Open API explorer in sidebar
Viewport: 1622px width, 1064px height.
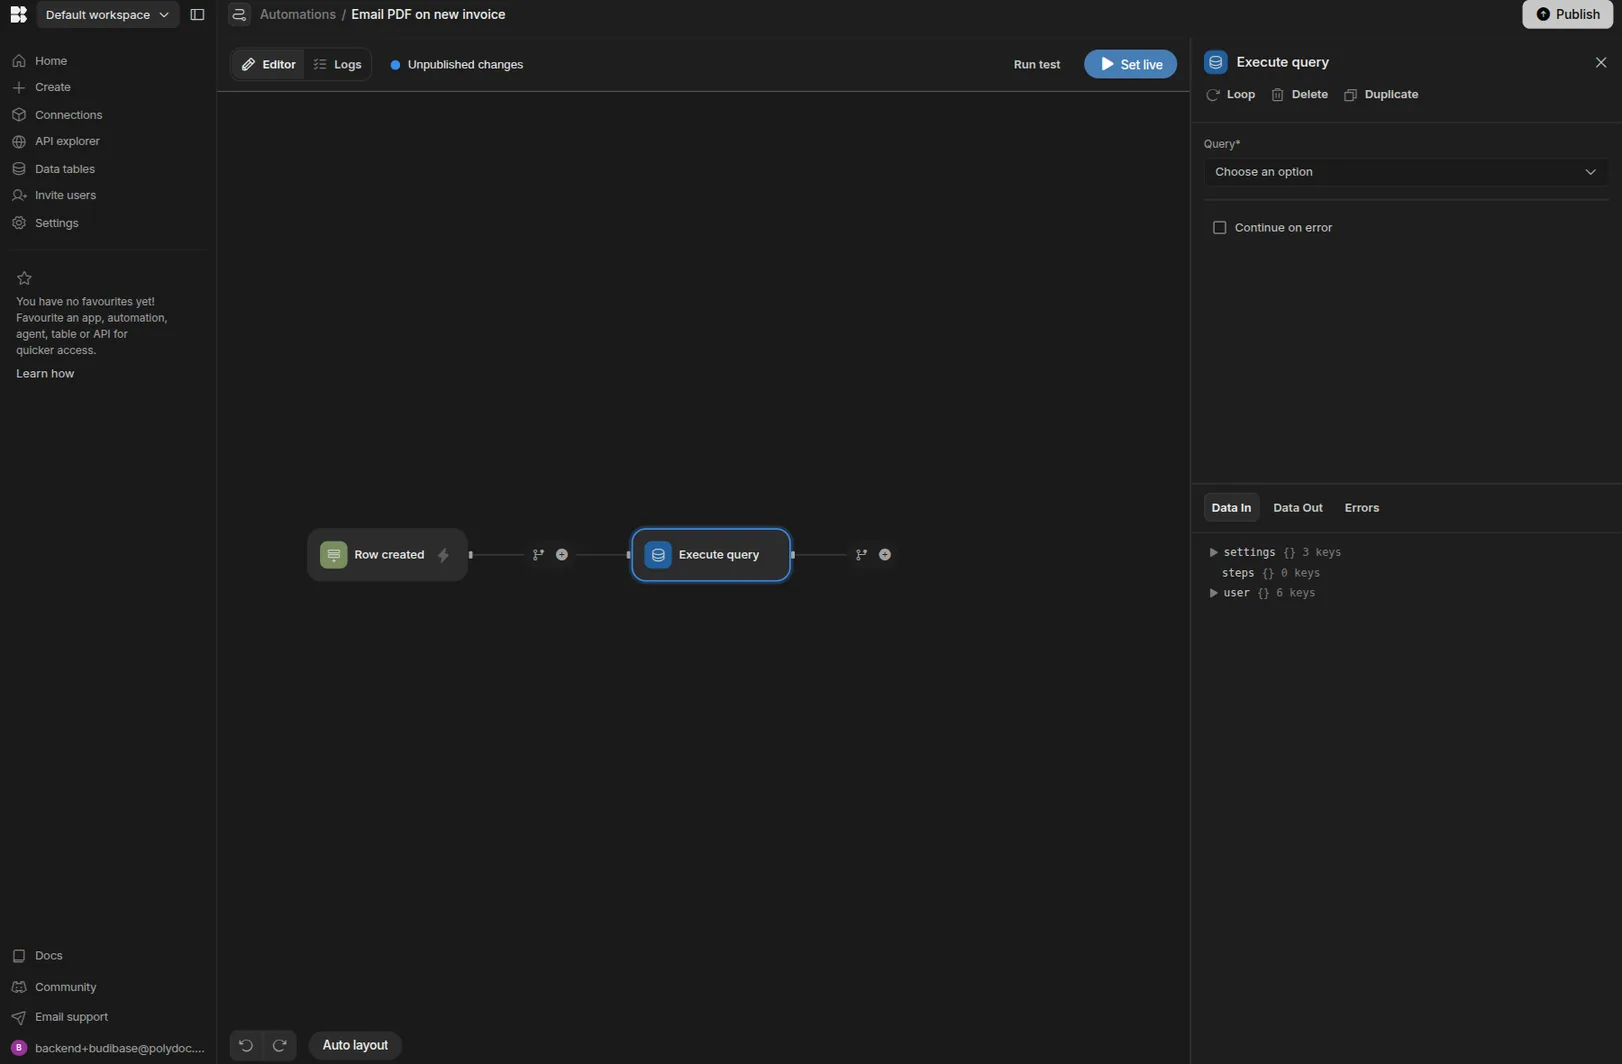point(67,141)
